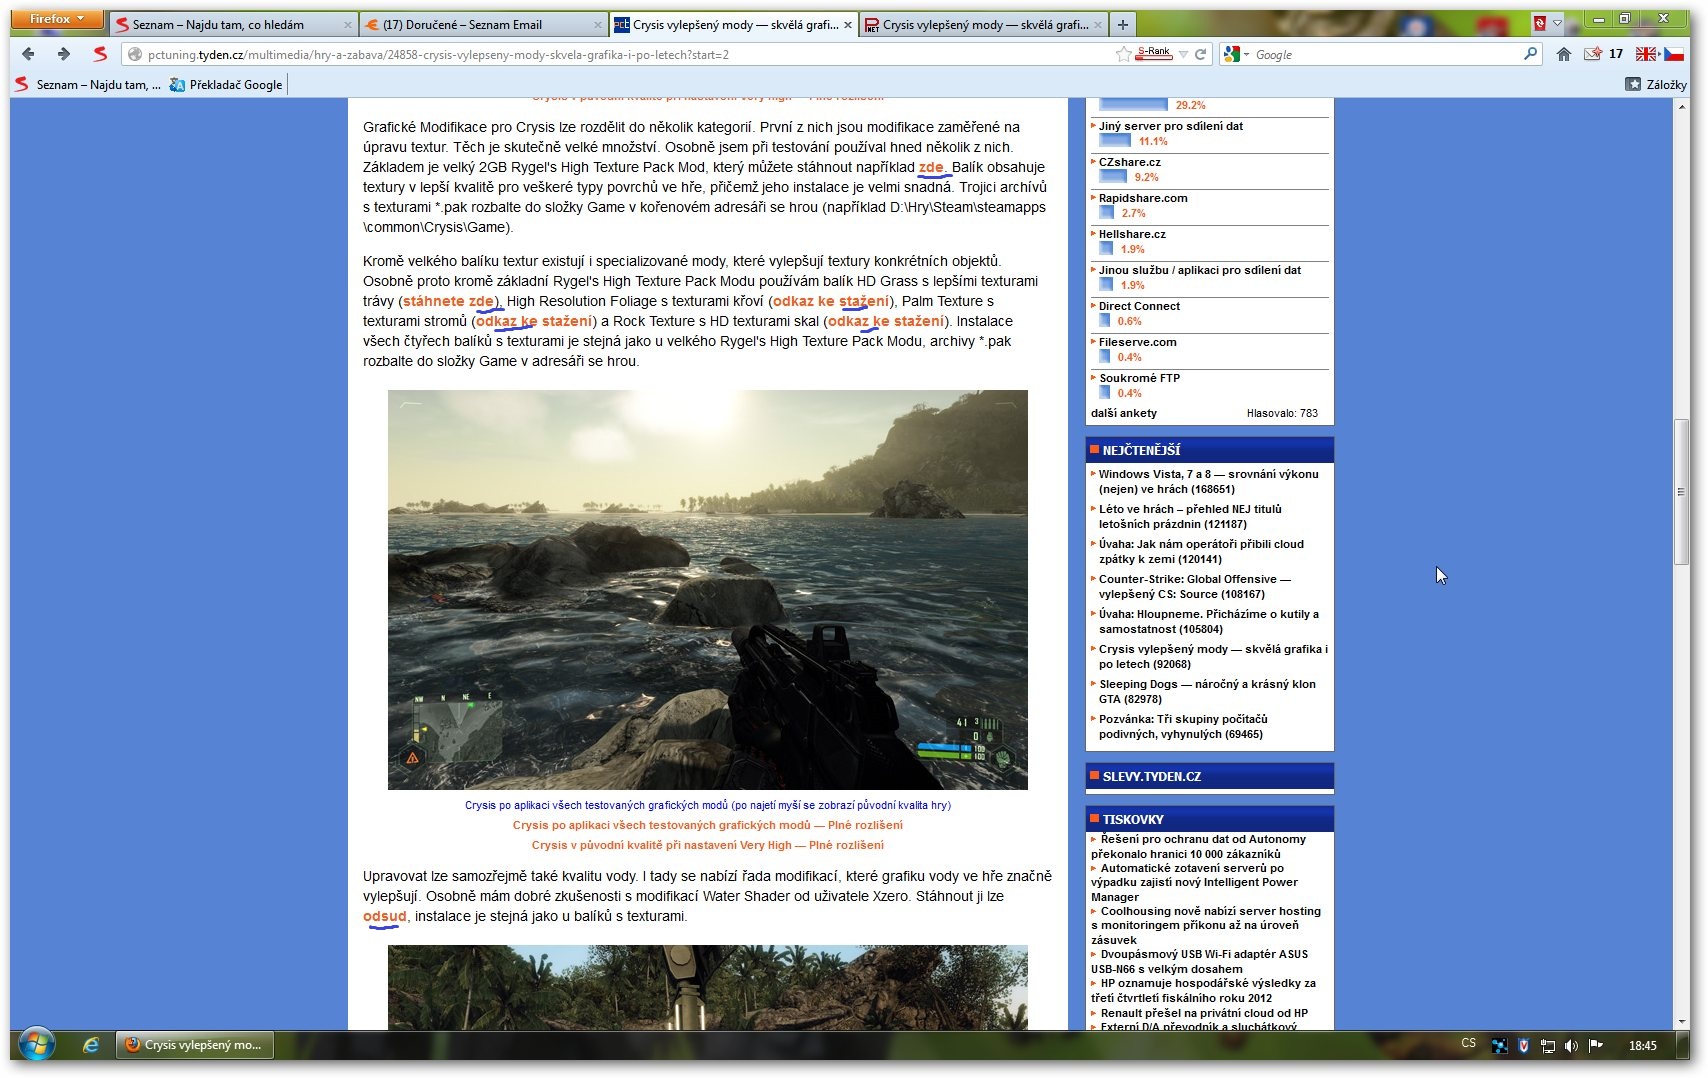This screenshot has width=1708, height=1078.
Task: Reload the page with the refresh icon
Action: tap(1201, 54)
